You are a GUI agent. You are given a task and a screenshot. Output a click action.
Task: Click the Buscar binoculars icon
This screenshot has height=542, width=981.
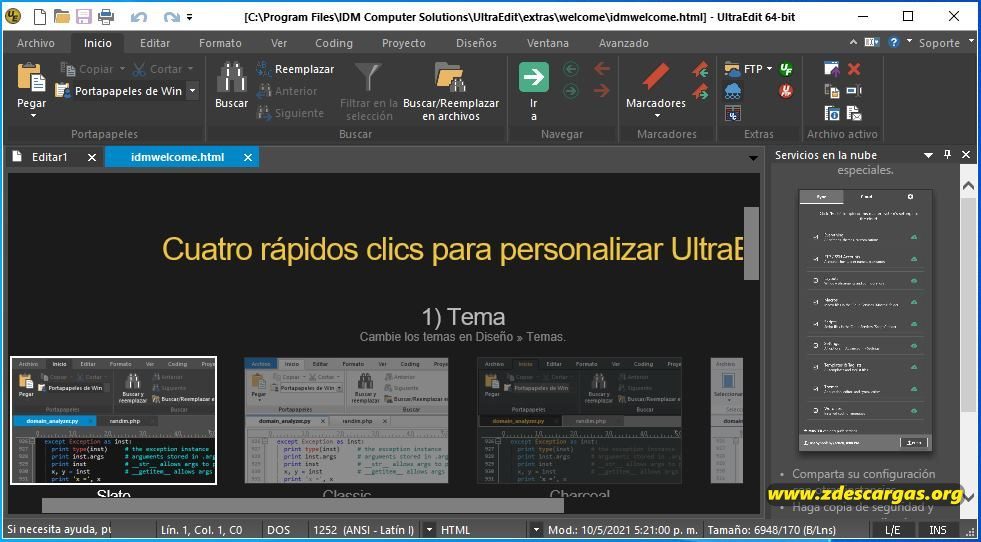[x=231, y=77]
